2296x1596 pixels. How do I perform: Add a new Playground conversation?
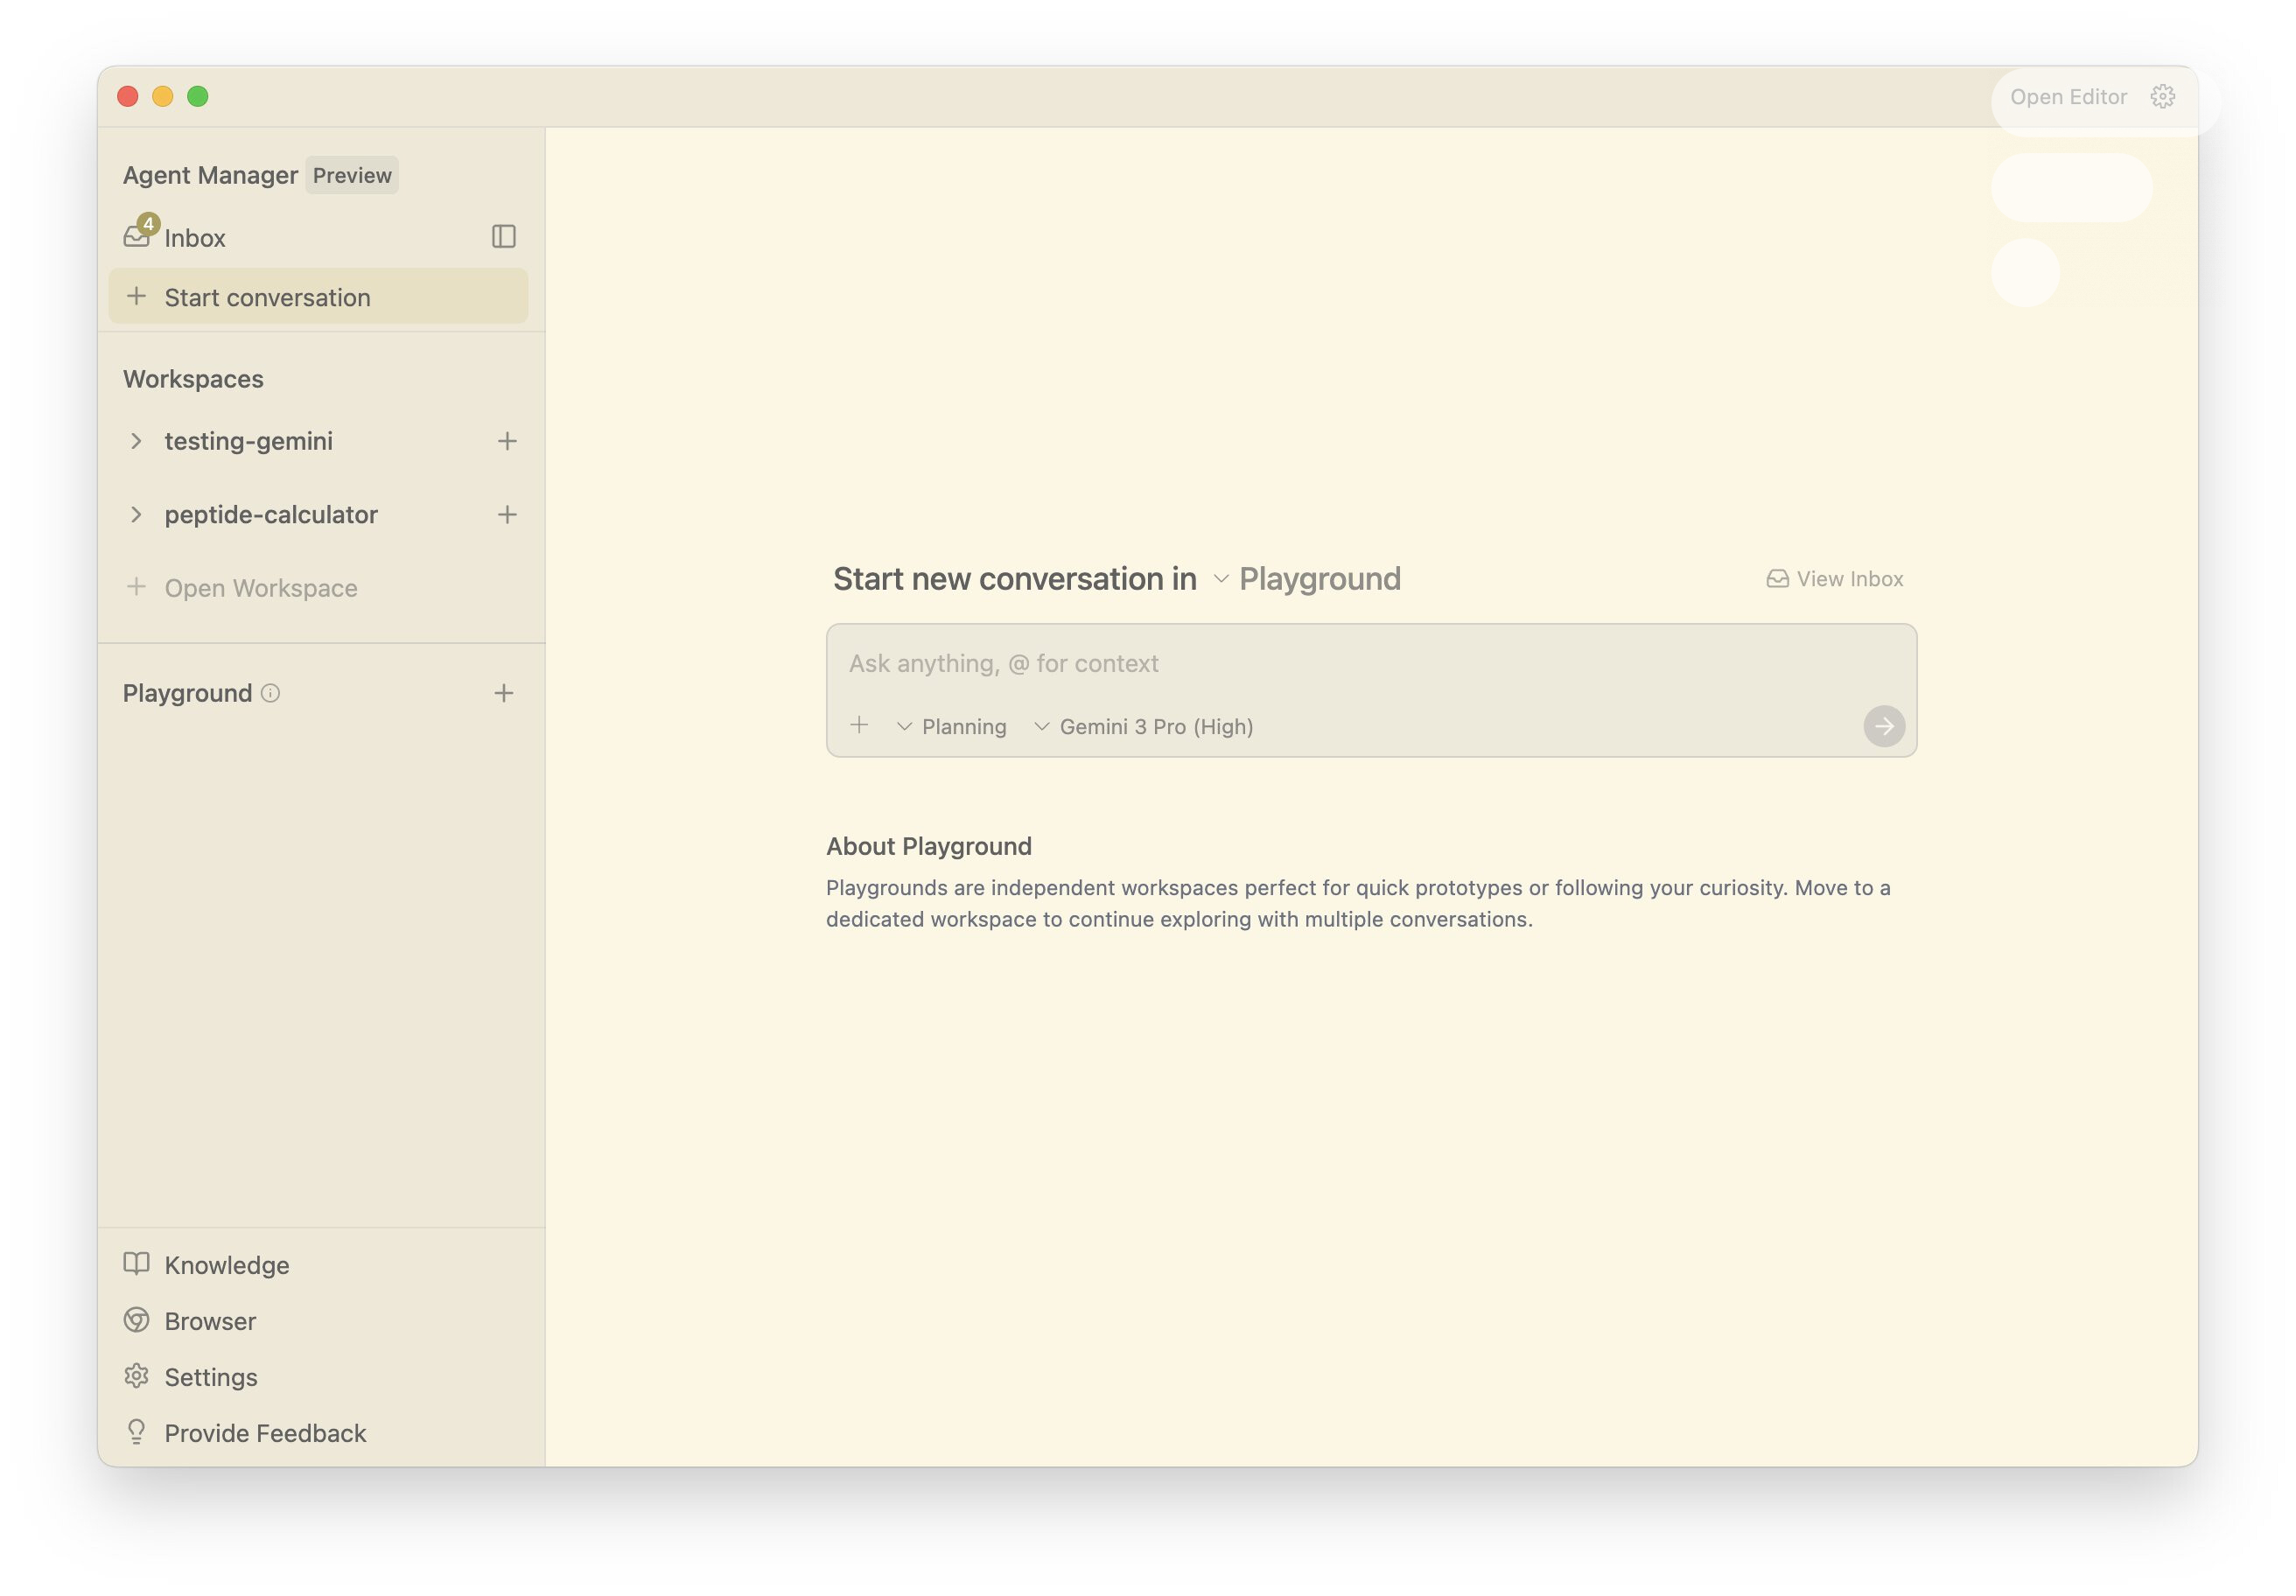(x=504, y=693)
